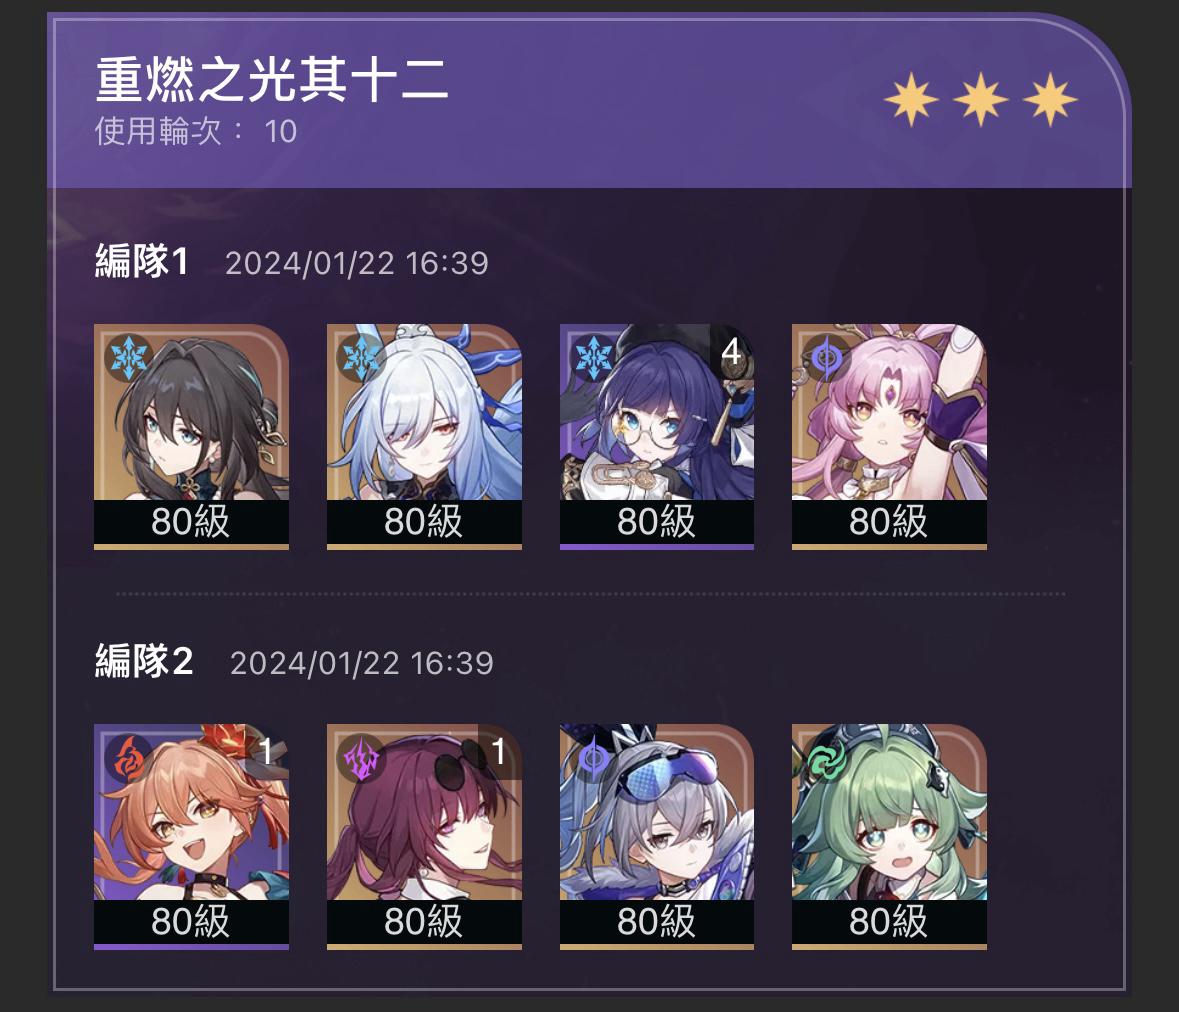Click the eidolon badge 1 on the orange-haired character
The height and width of the screenshot is (1012, 1179).
point(266,751)
